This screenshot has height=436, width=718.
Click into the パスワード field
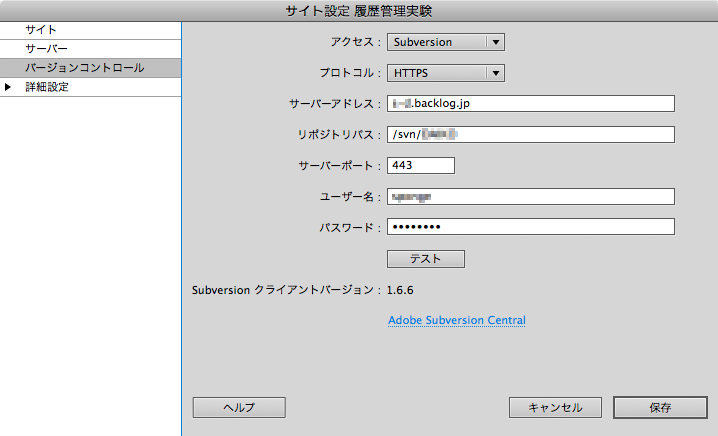coord(530,227)
